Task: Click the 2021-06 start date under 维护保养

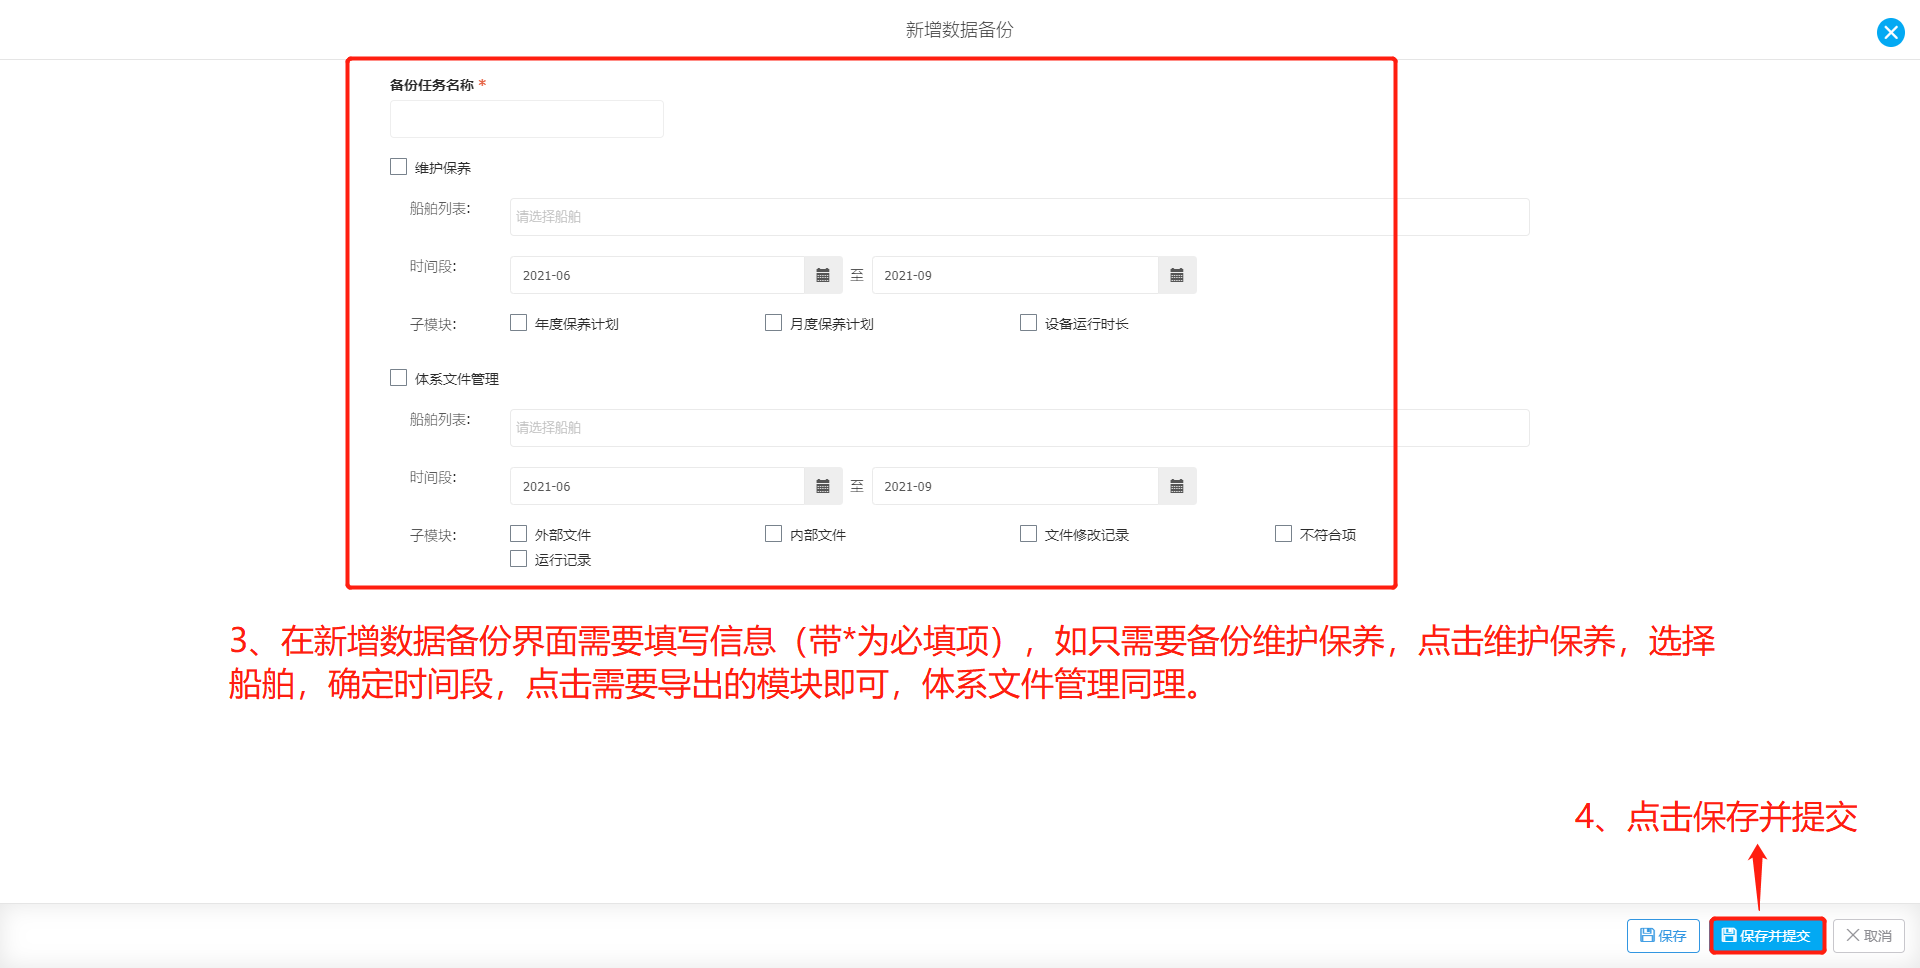Action: tap(657, 275)
